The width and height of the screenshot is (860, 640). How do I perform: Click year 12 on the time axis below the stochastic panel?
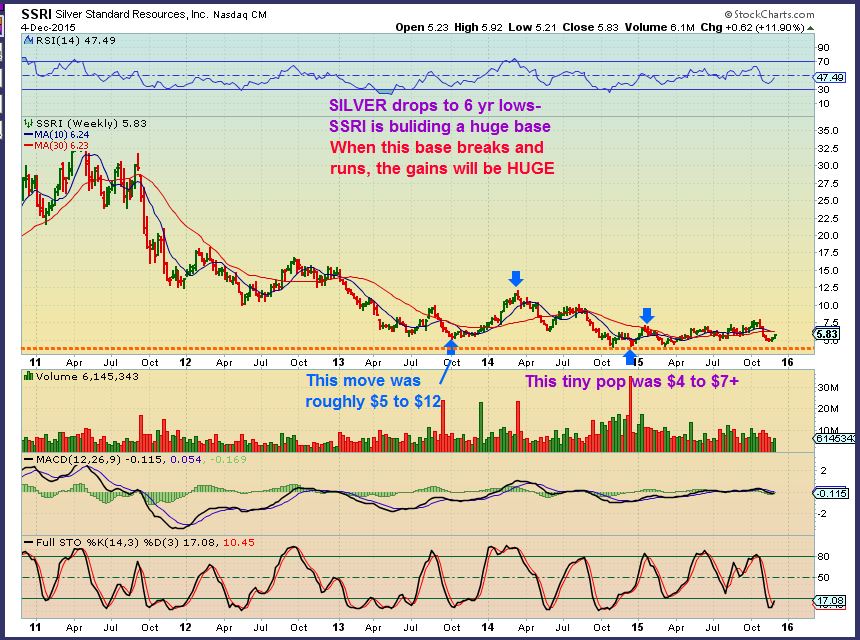pyautogui.click(x=185, y=627)
